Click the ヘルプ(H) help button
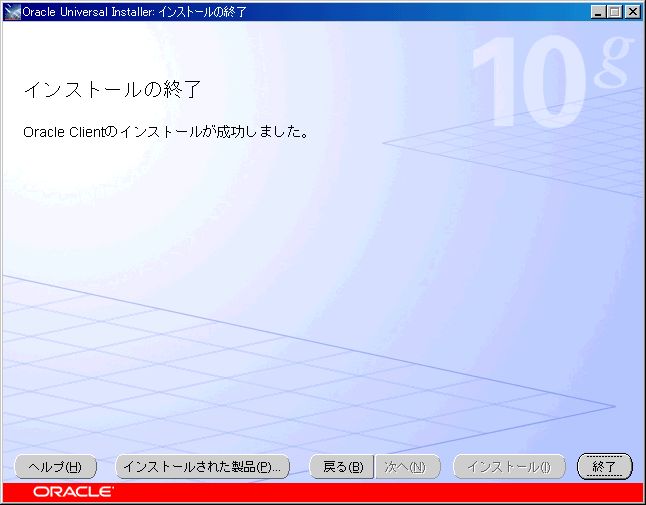This screenshot has height=505, width=646. point(55,467)
